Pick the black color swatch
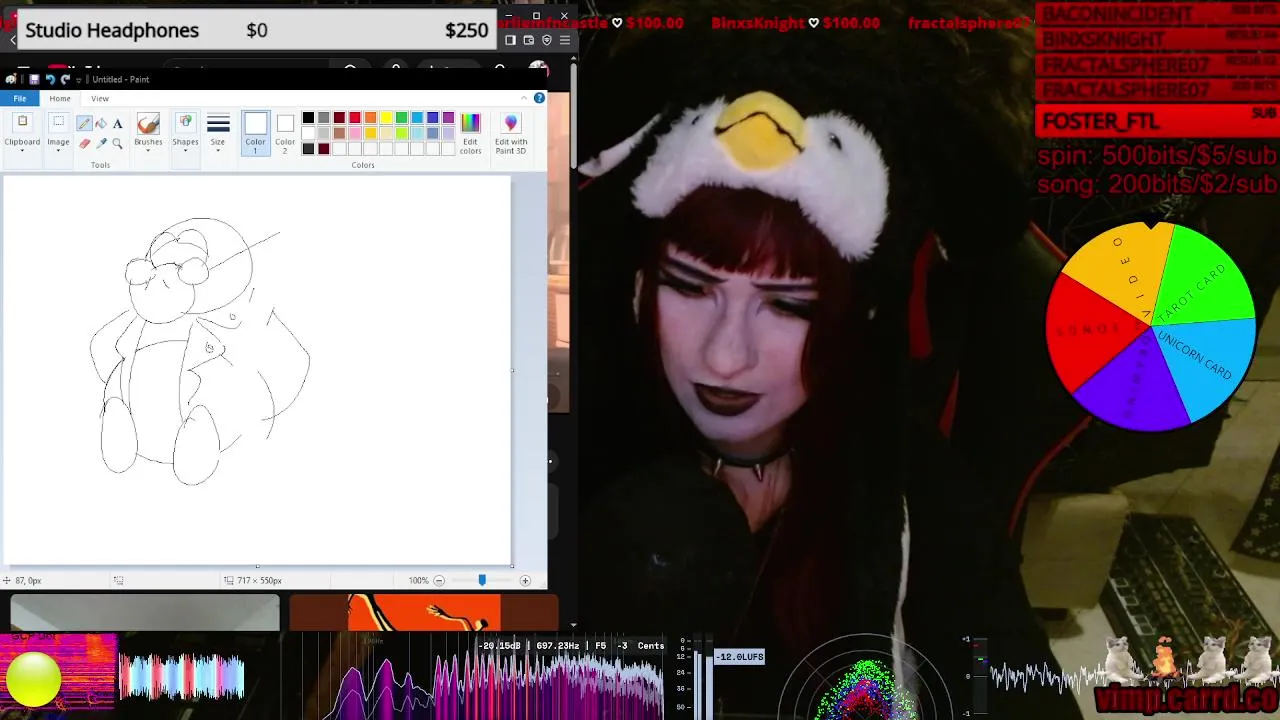The height and width of the screenshot is (720, 1280). click(308, 118)
